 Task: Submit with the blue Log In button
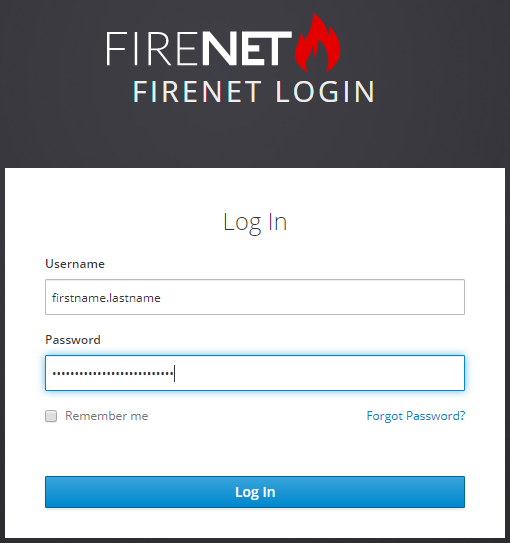pyautogui.click(x=255, y=492)
